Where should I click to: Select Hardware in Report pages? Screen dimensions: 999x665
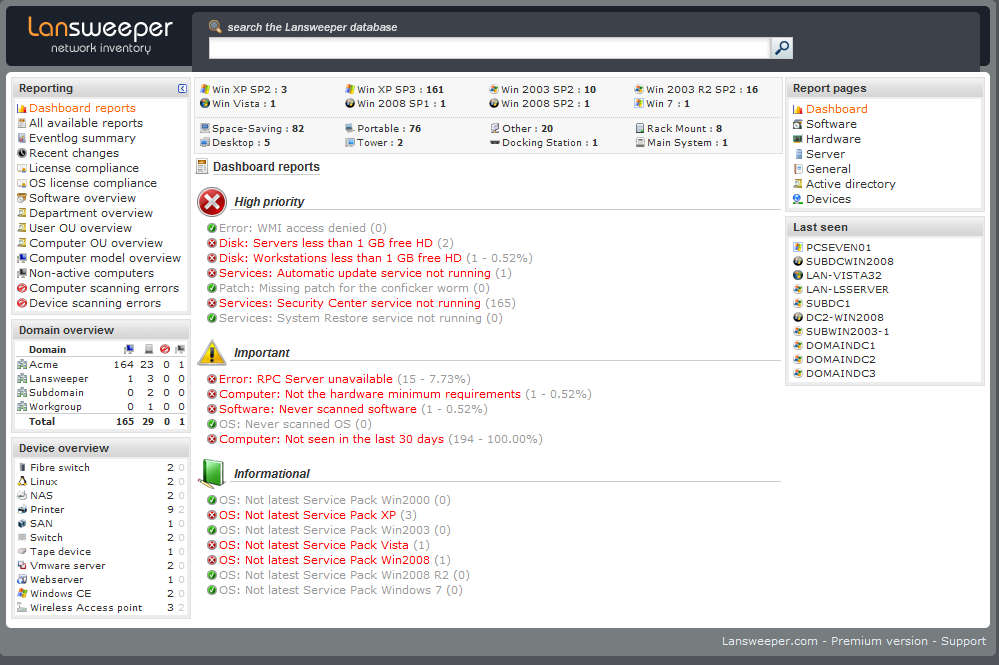click(x=833, y=139)
